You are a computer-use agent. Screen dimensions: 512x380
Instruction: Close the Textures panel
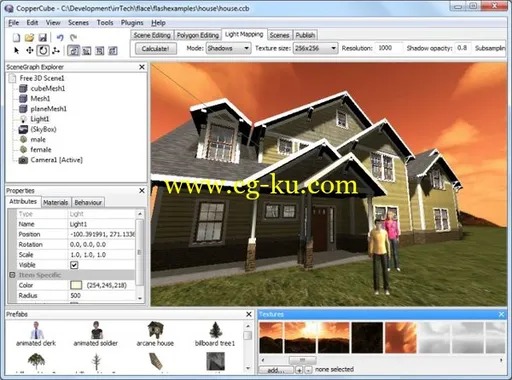(x=501, y=314)
